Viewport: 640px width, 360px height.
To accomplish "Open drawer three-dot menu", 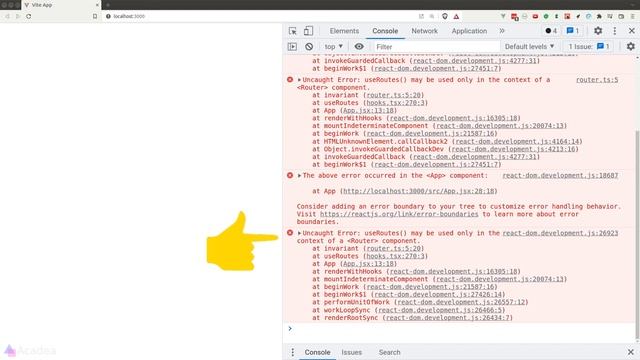I will (292, 352).
